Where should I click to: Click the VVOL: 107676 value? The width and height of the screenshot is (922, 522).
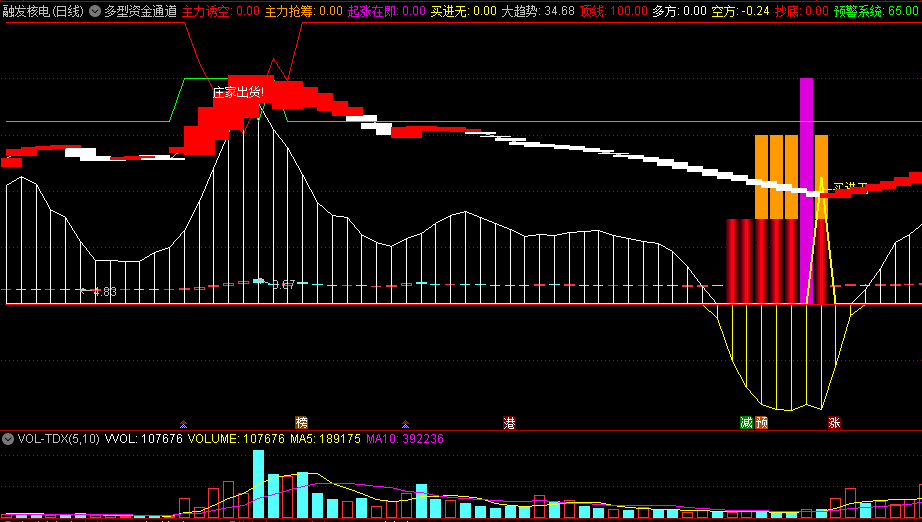(143, 439)
